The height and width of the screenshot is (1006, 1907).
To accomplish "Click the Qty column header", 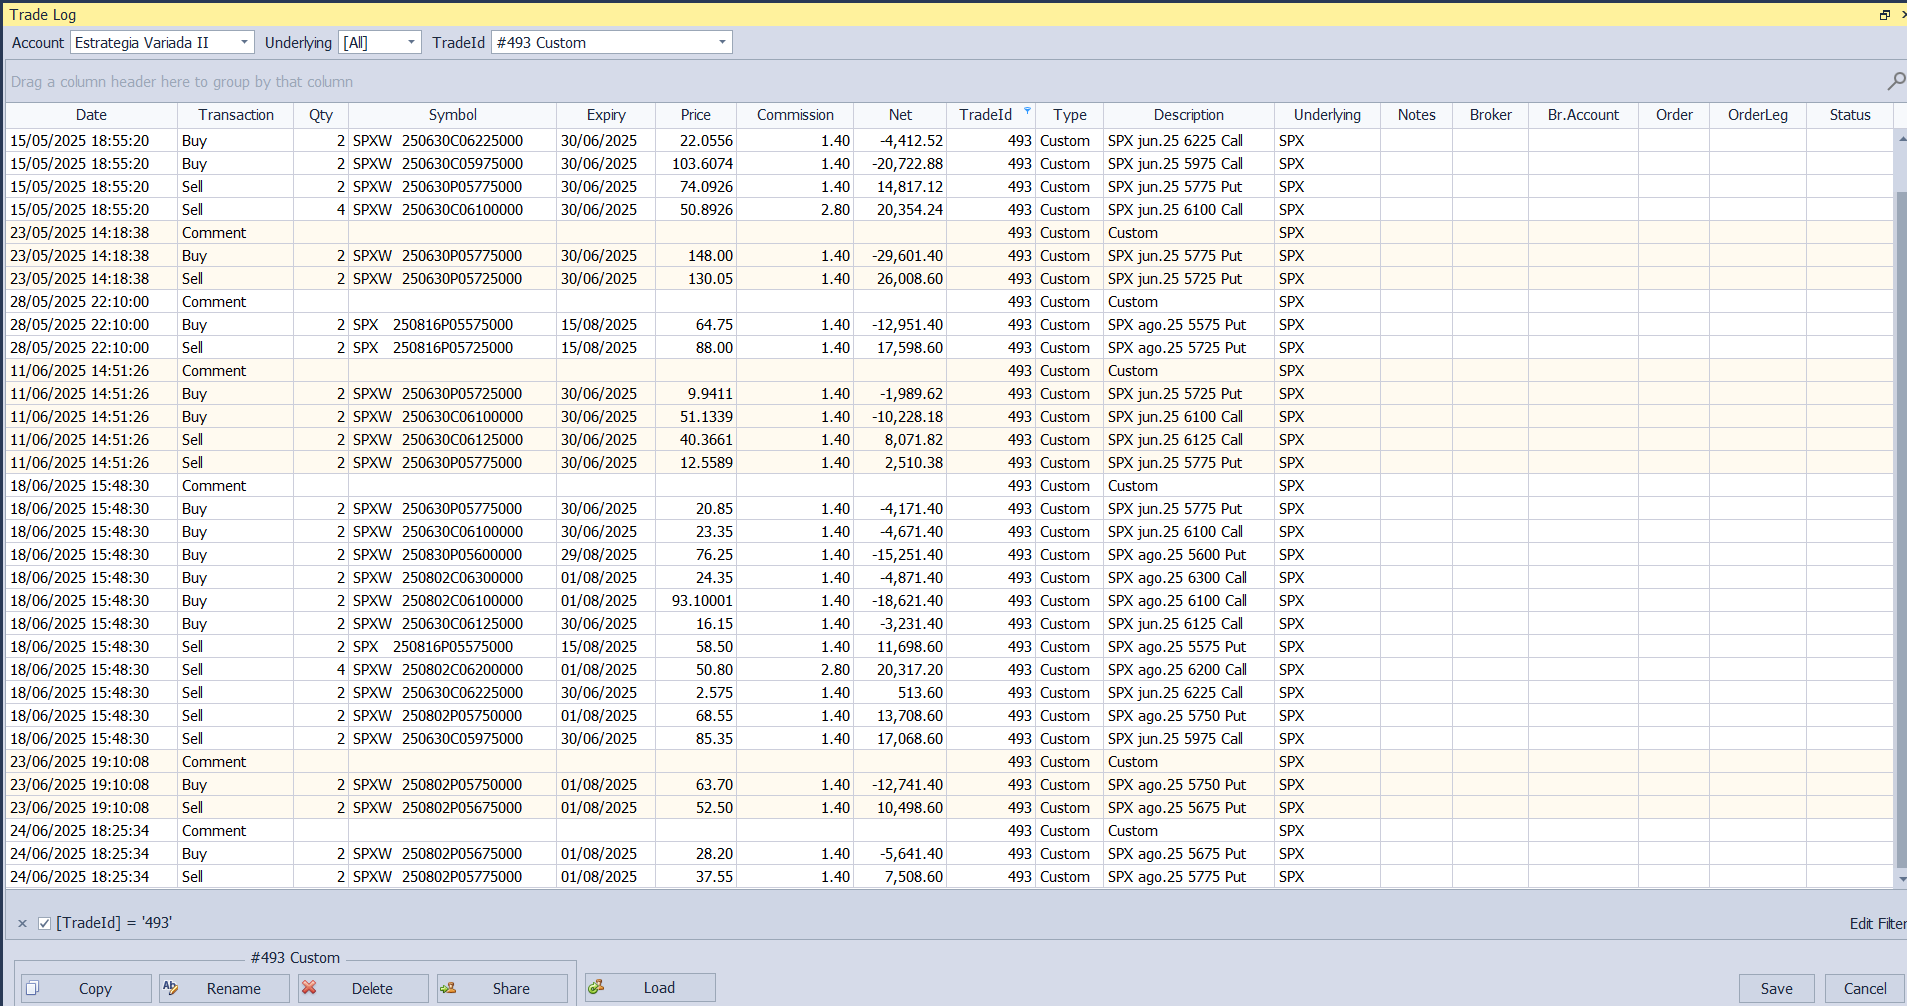I will coord(321,115).
